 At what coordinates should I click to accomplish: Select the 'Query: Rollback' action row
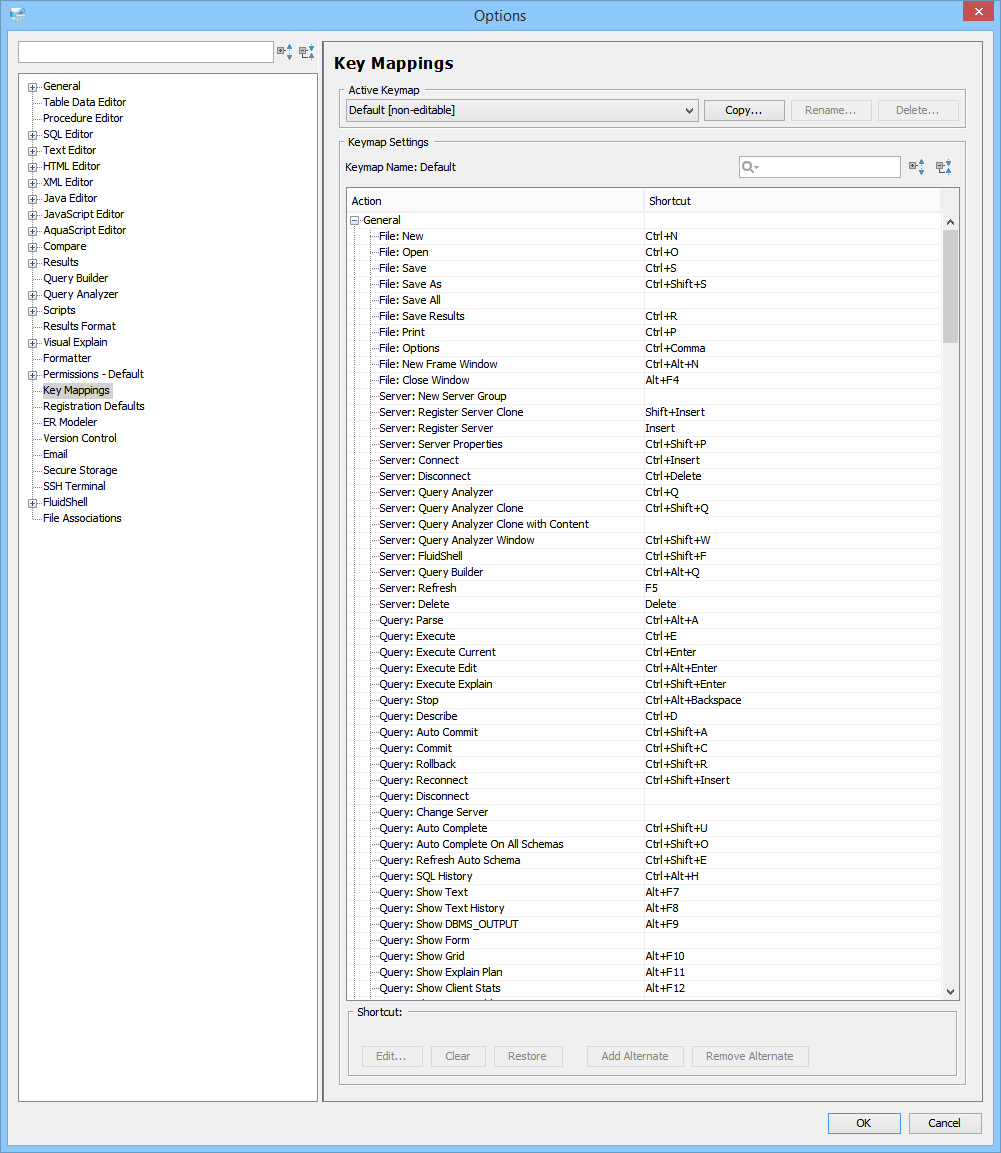coord(644,765)
